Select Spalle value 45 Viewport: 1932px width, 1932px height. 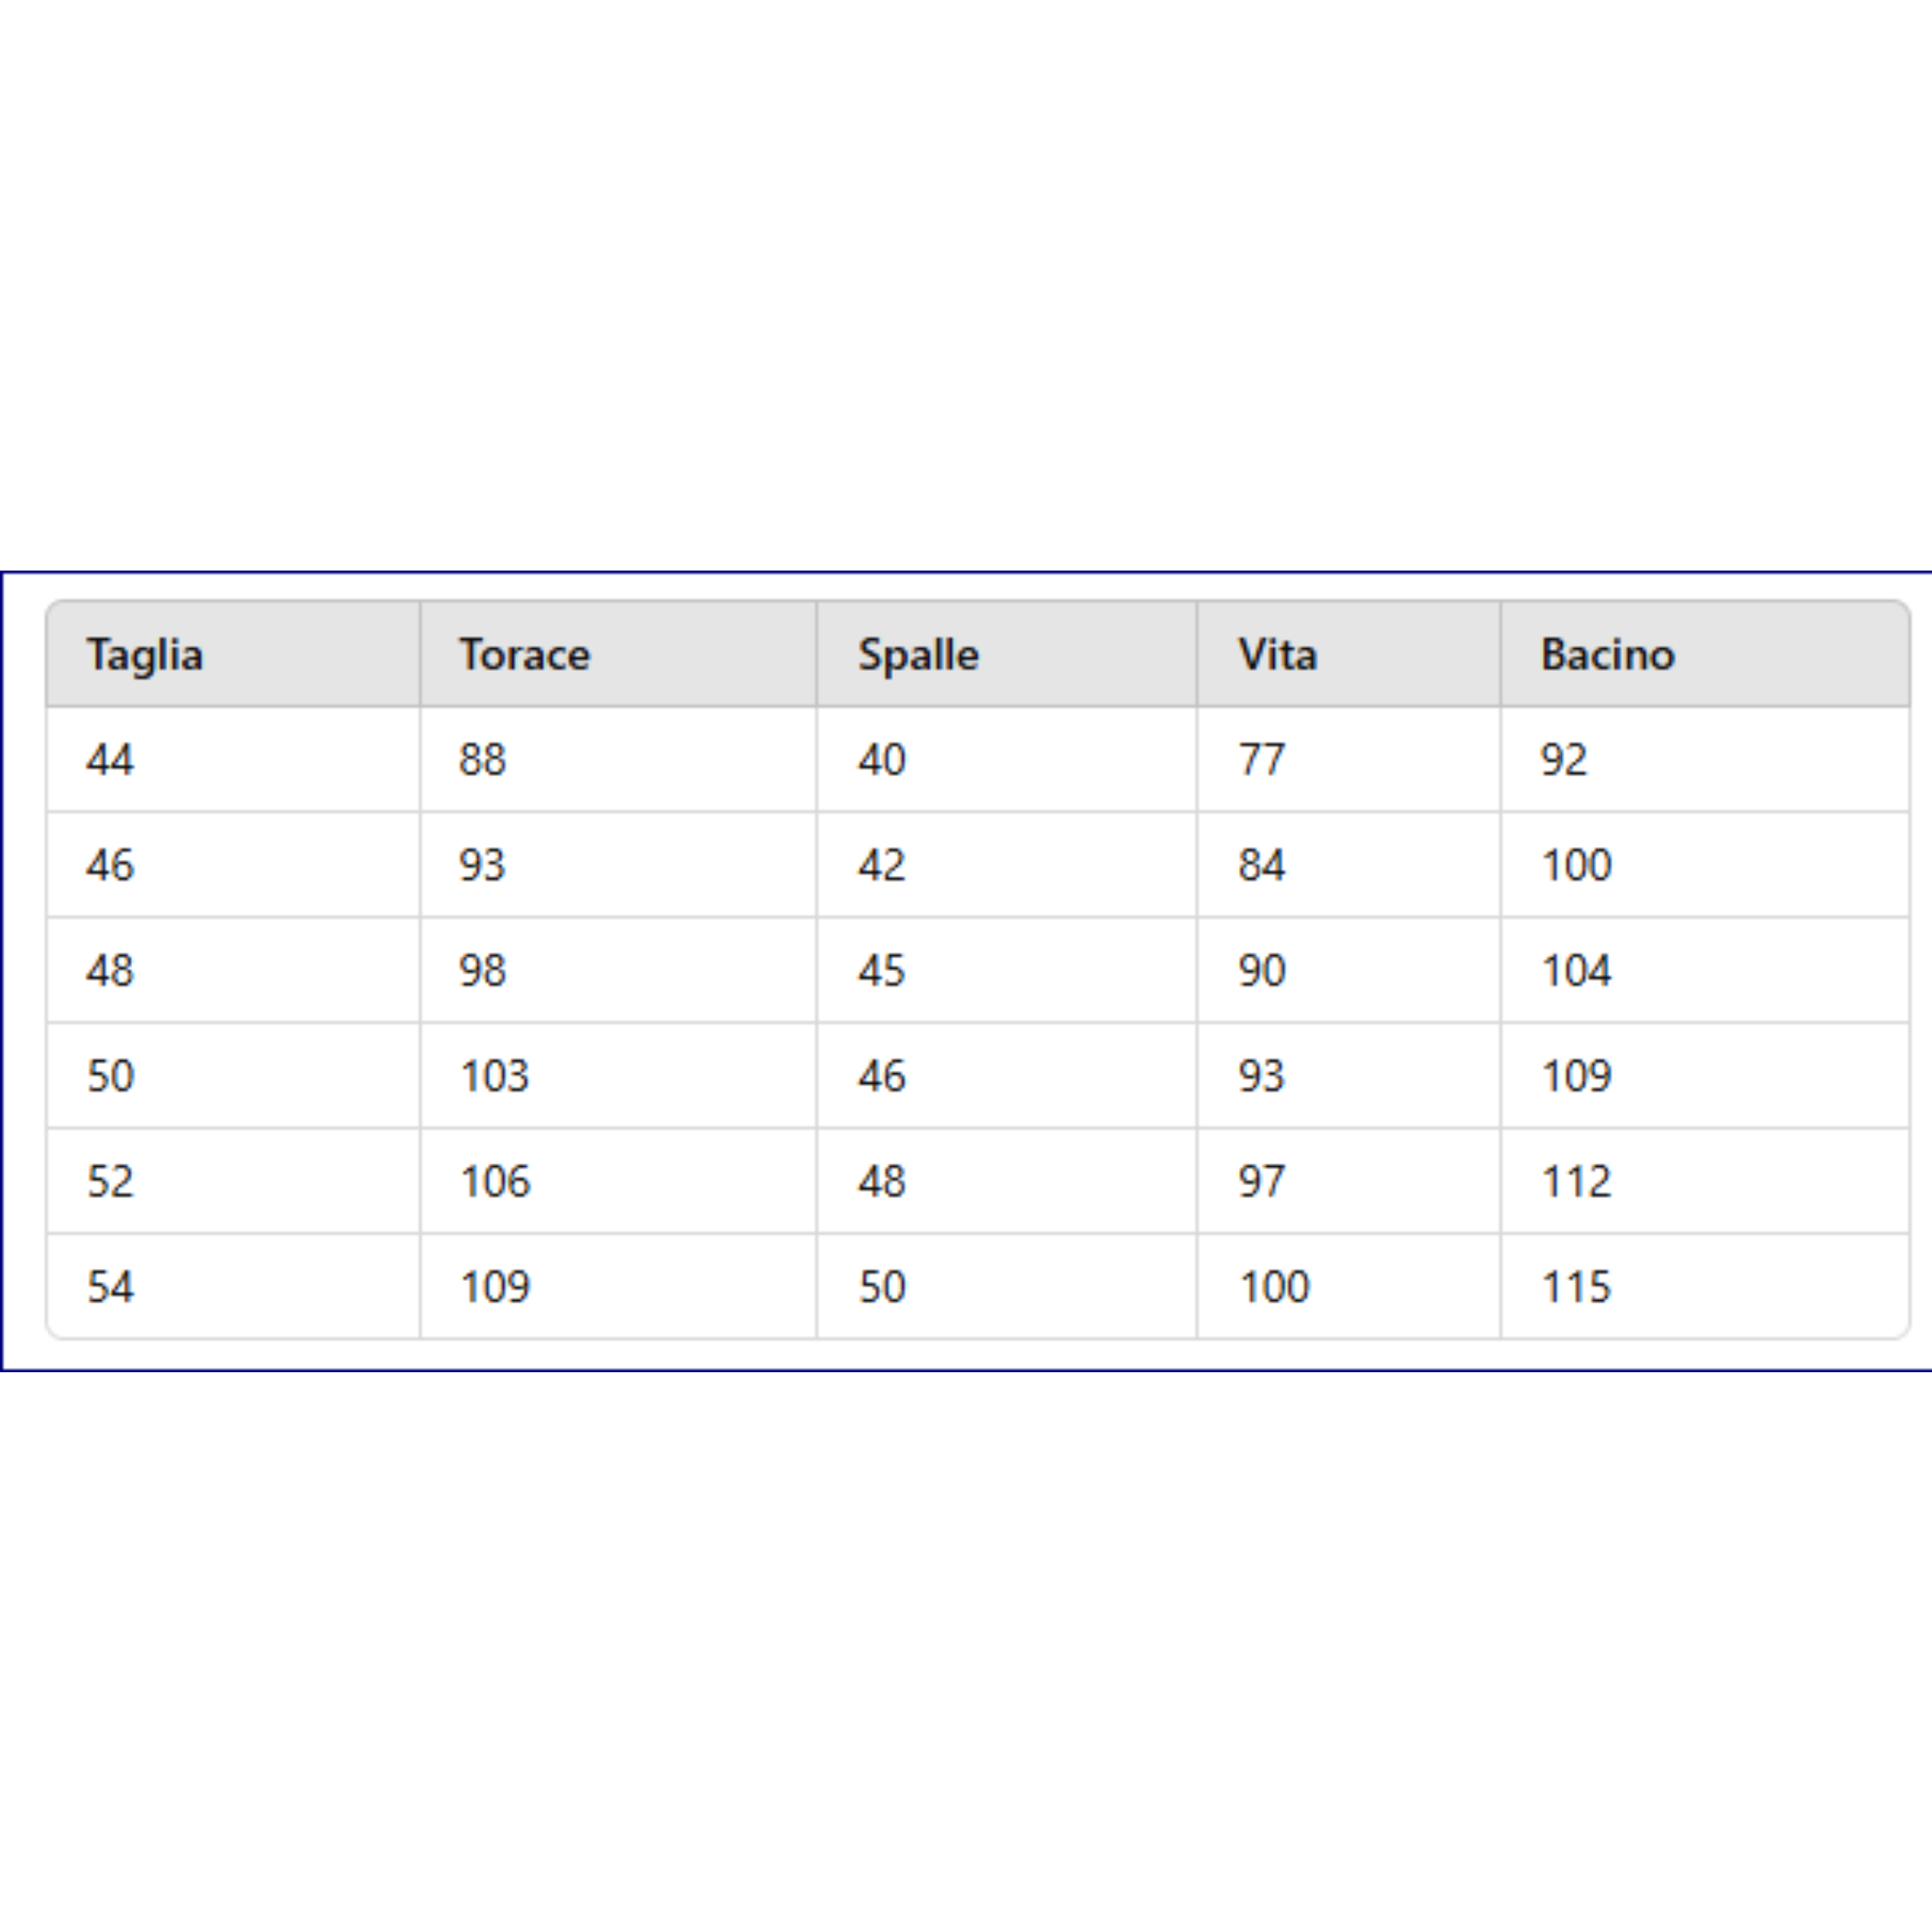tap(881, 971)
